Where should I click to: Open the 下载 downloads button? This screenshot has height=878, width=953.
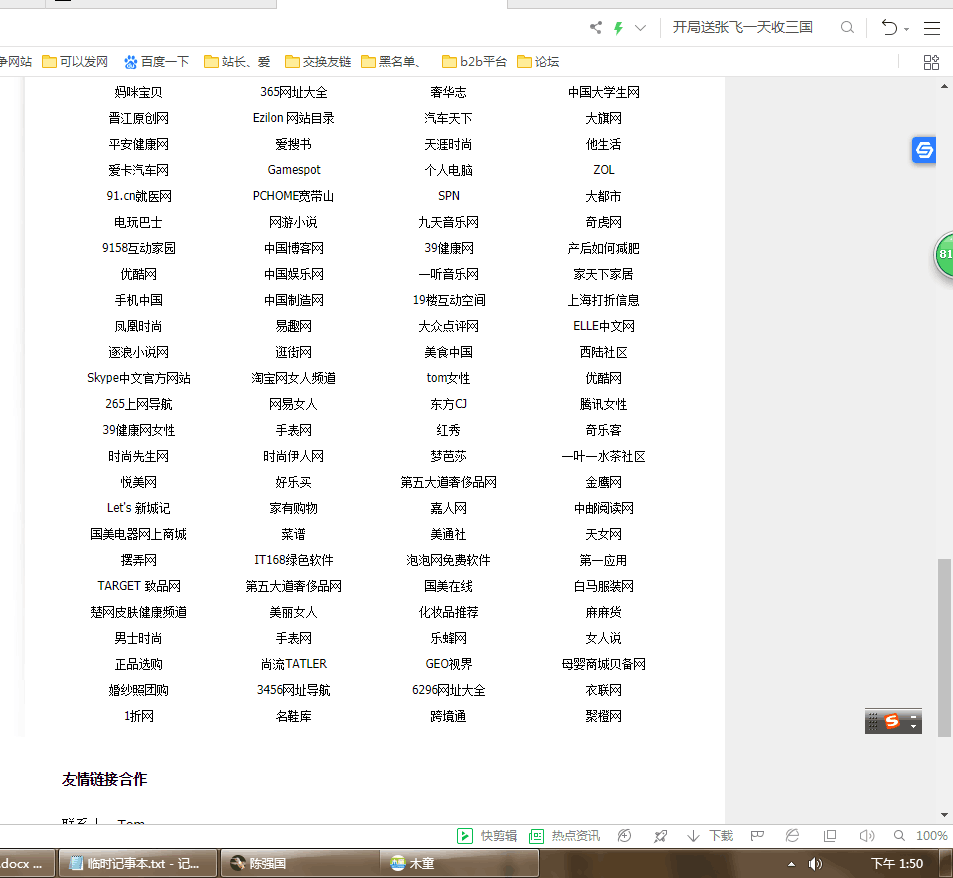click(710, 836)
